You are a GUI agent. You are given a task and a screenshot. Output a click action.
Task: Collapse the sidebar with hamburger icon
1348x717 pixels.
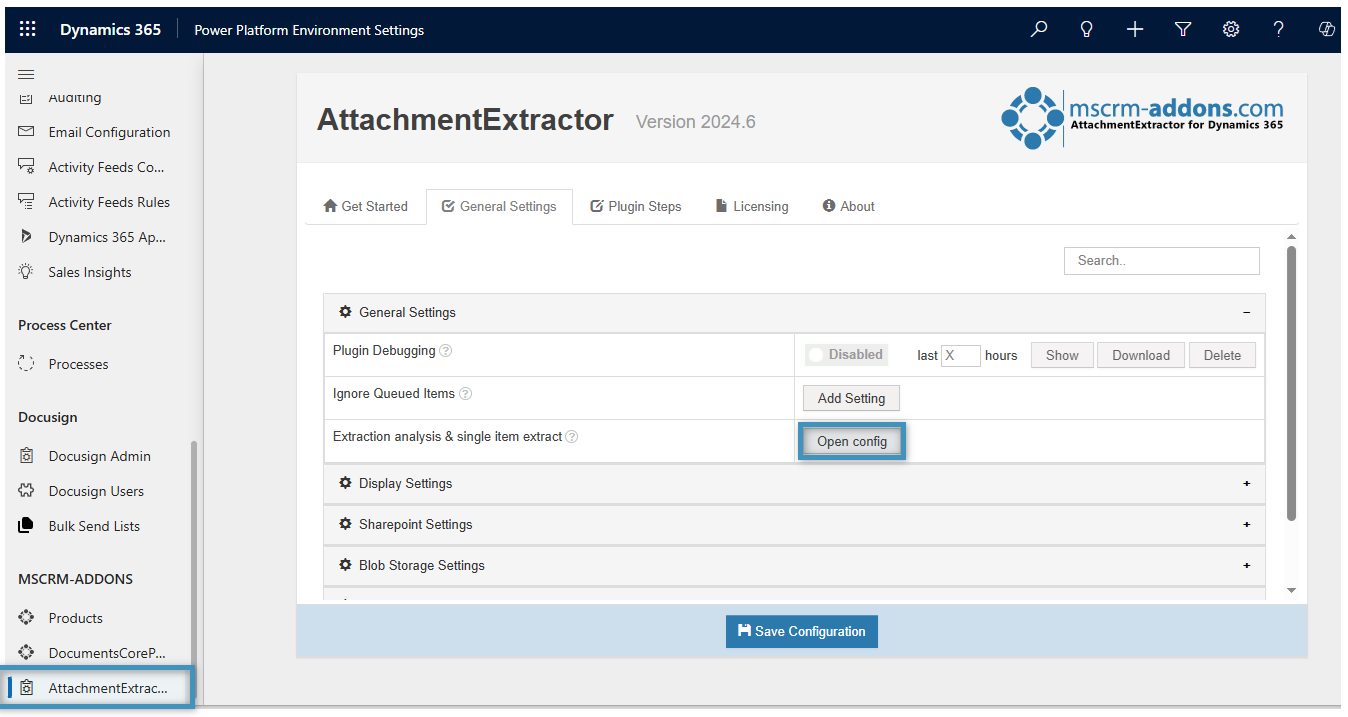coord(26,74)
